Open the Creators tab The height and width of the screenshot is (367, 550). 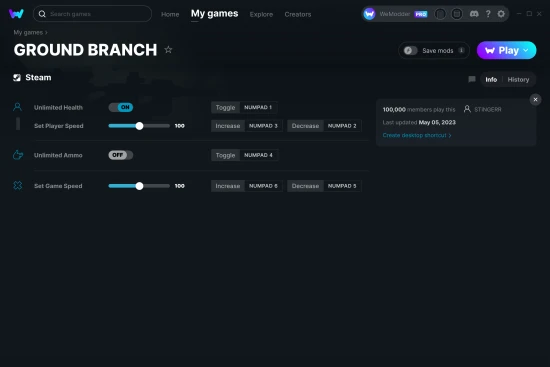click(298, 14)
